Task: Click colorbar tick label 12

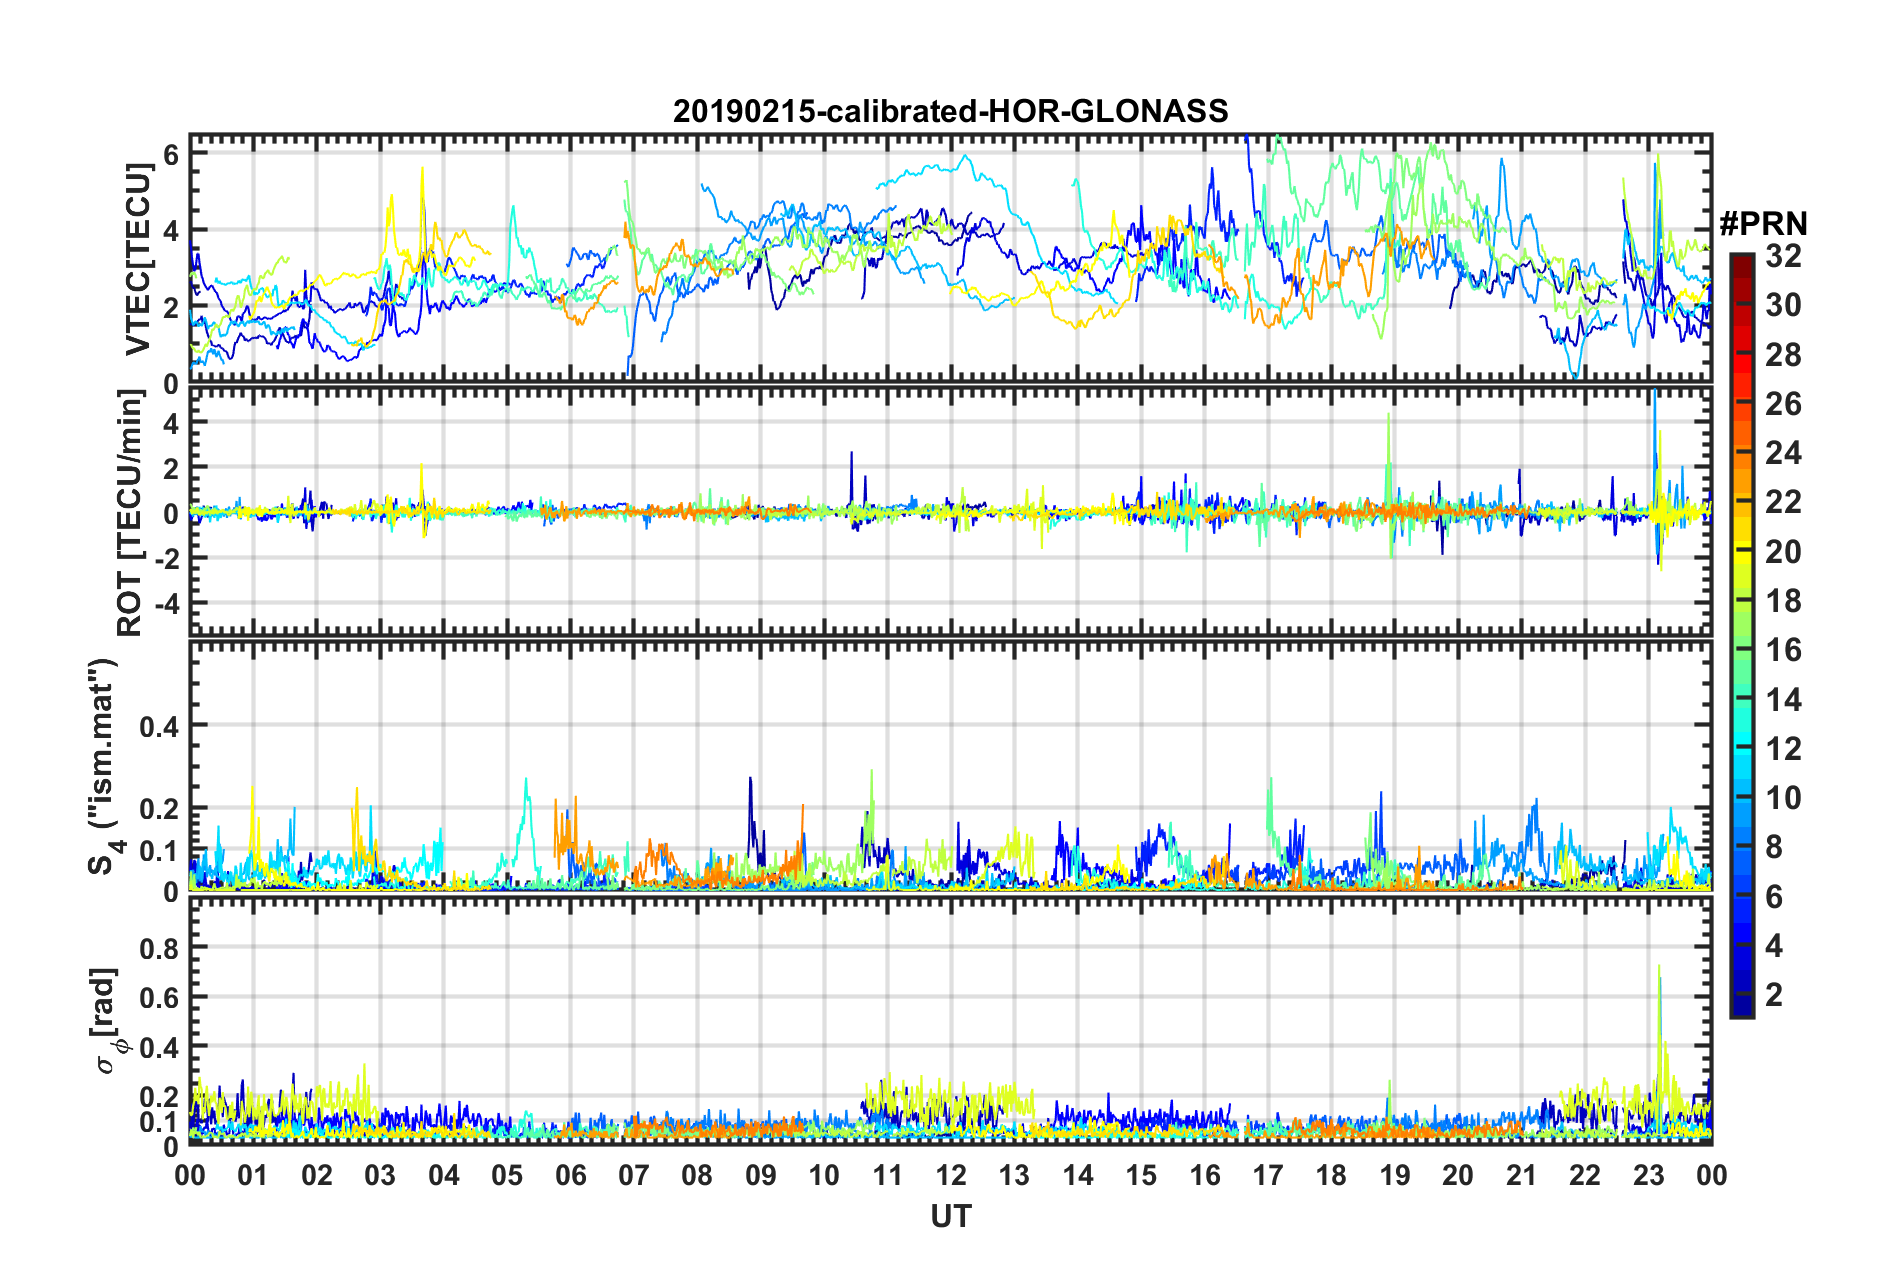Action: (1783, 749)
